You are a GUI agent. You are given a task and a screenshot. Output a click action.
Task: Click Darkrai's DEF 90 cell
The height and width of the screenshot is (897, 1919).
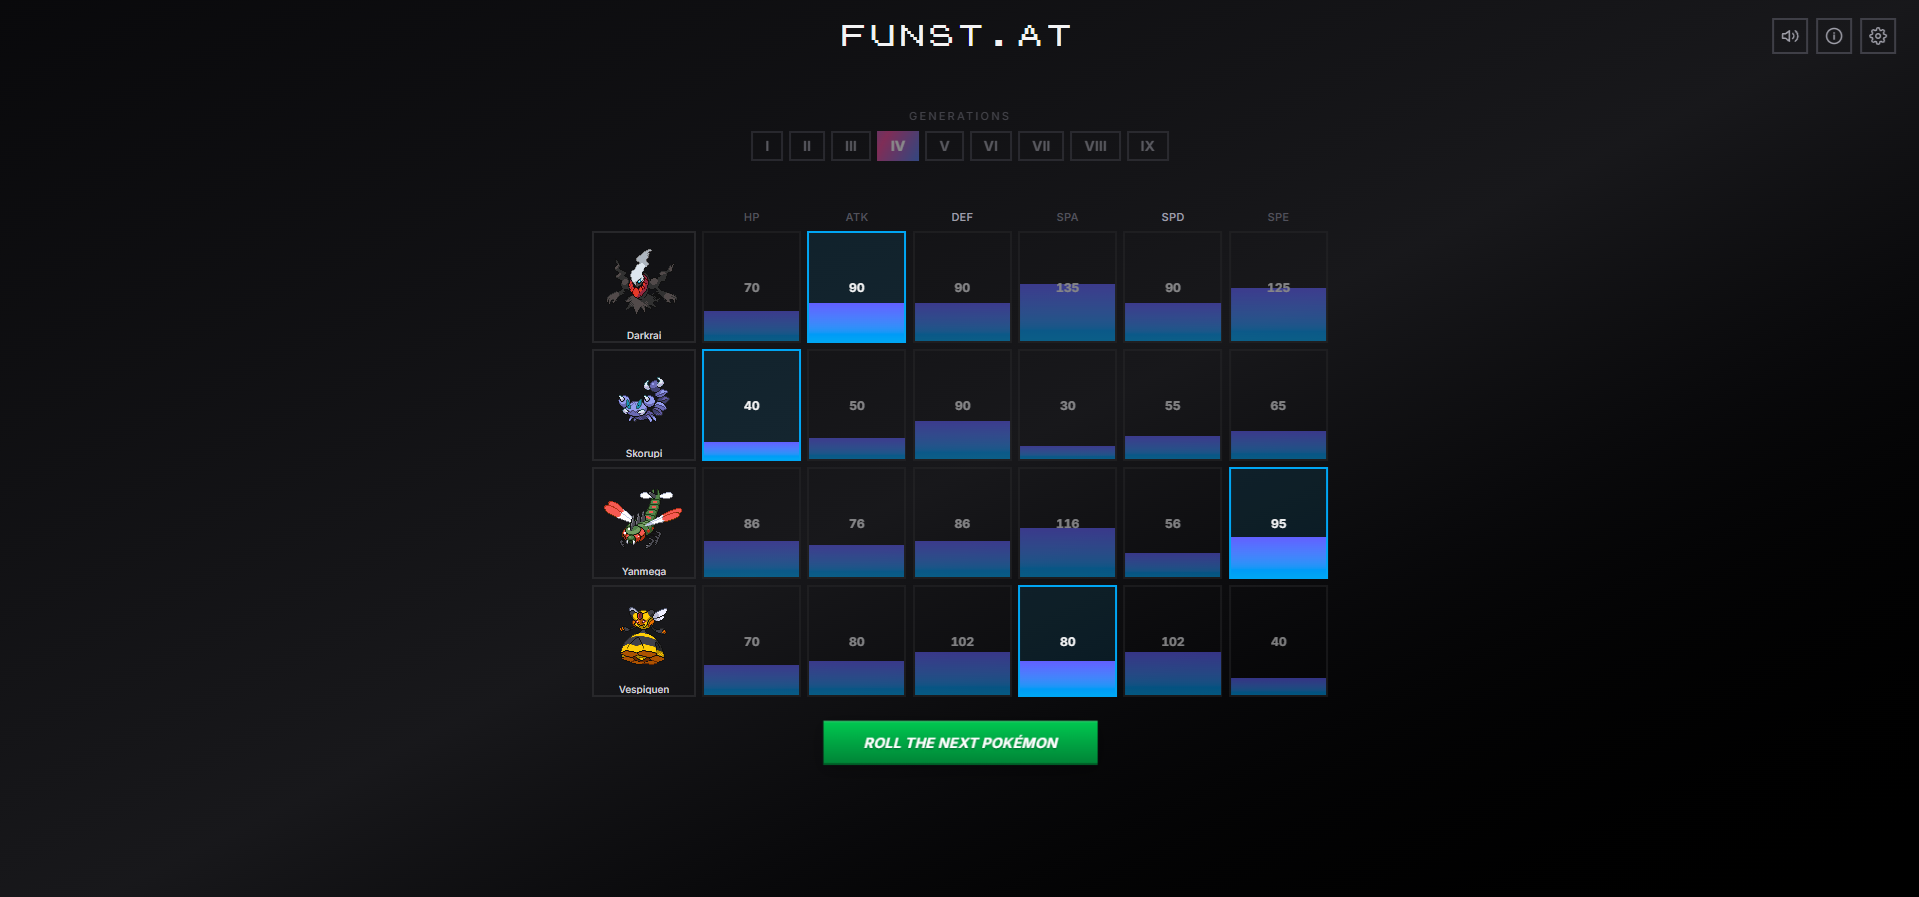tap(962, 287)
